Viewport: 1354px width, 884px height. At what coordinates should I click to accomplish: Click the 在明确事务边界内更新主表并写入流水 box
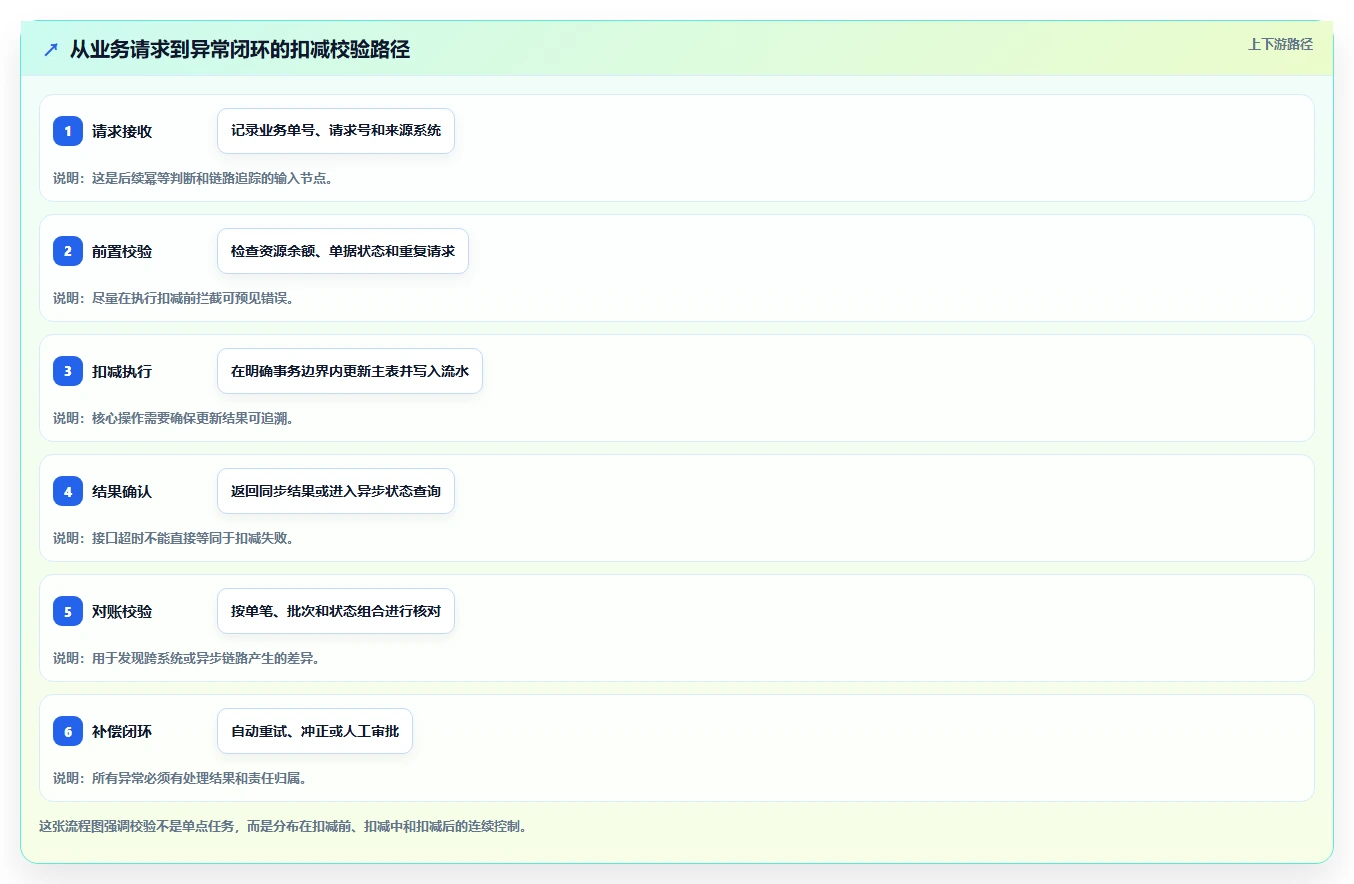pyautogui.click(x=350, y=371)
